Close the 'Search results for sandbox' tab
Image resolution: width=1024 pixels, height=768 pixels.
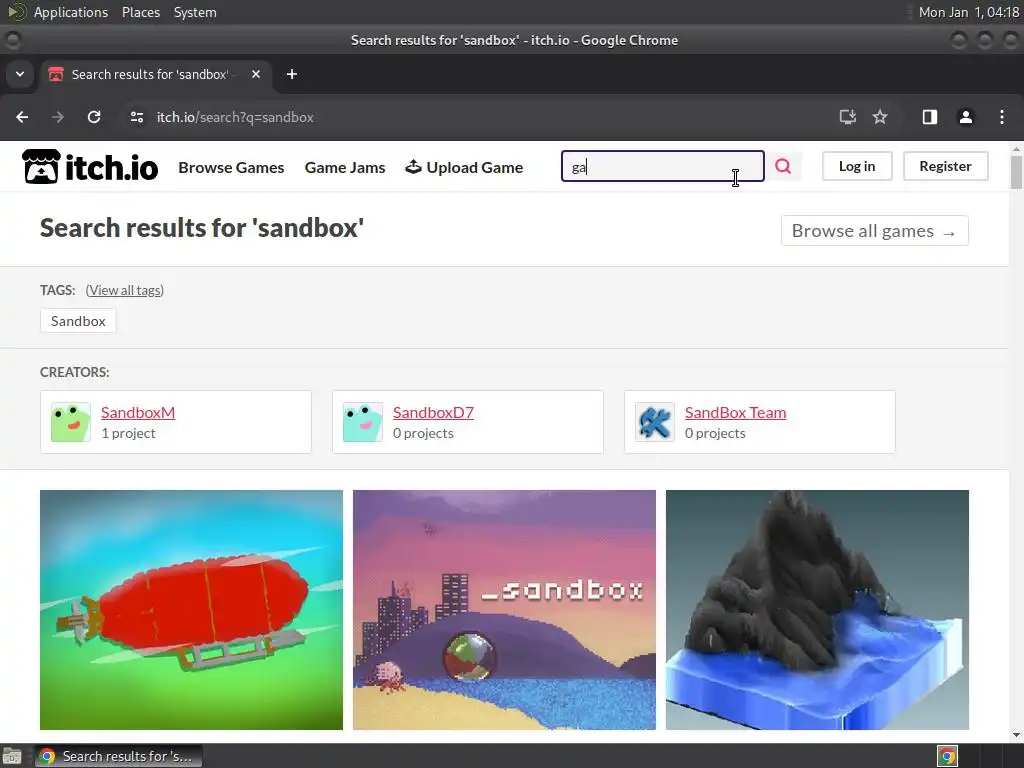tap(256, 74)
